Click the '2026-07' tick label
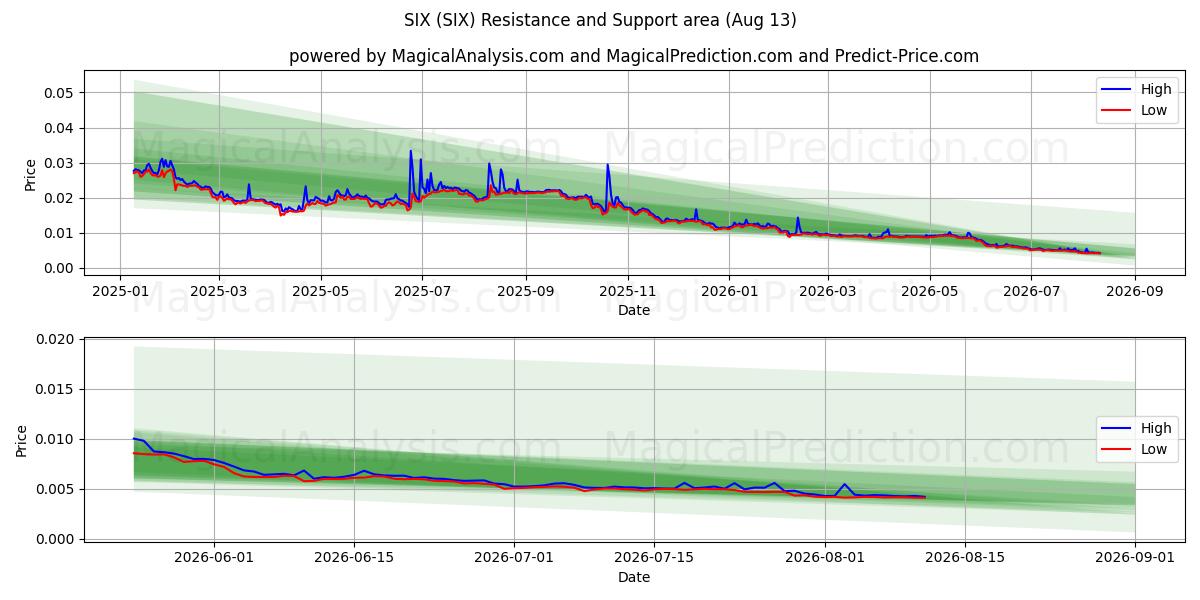 coord(1031,291)
